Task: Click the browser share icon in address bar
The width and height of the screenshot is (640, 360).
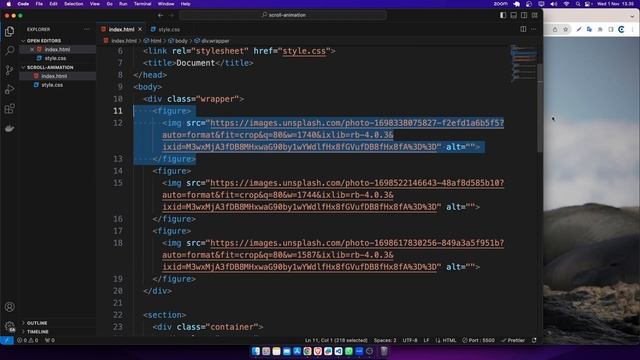Action: pyautogui.click(x=555, y=29)
